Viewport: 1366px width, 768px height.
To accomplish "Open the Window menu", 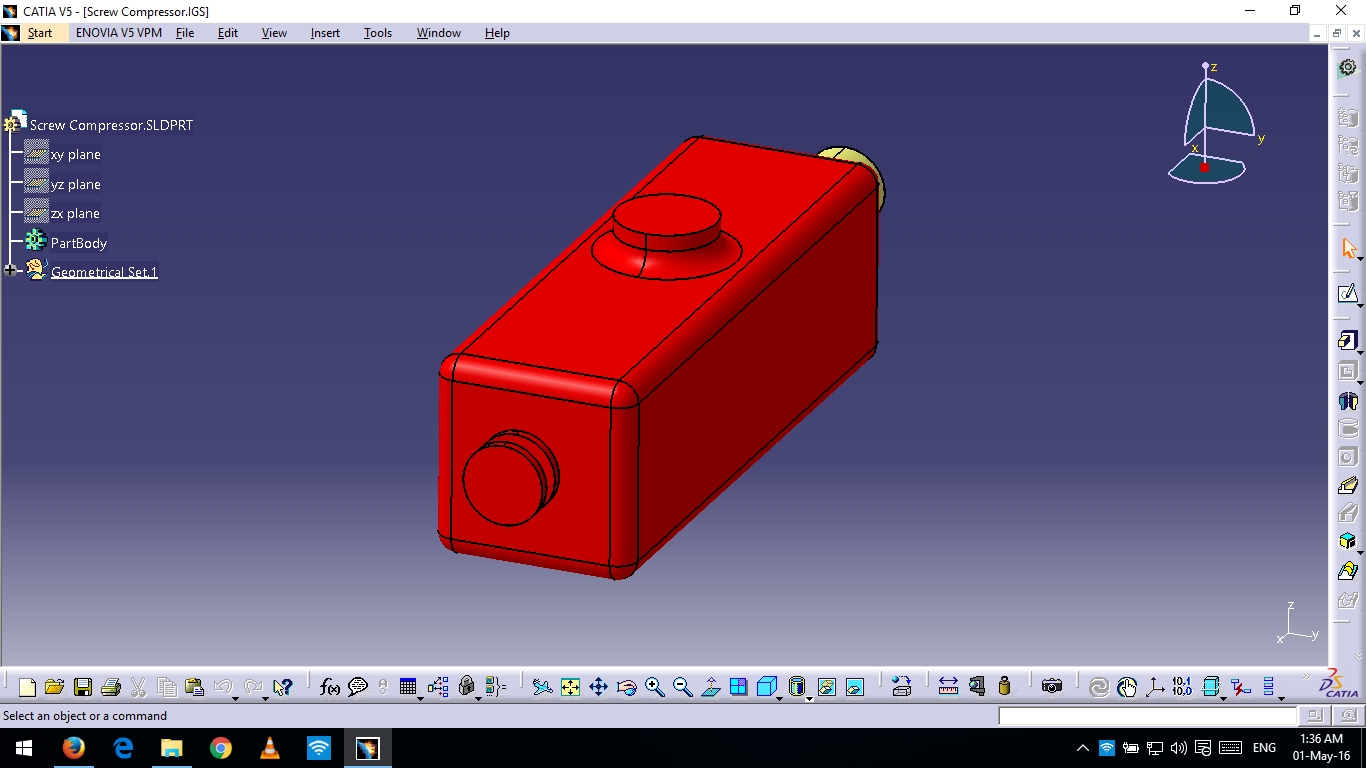I will 439,33.
